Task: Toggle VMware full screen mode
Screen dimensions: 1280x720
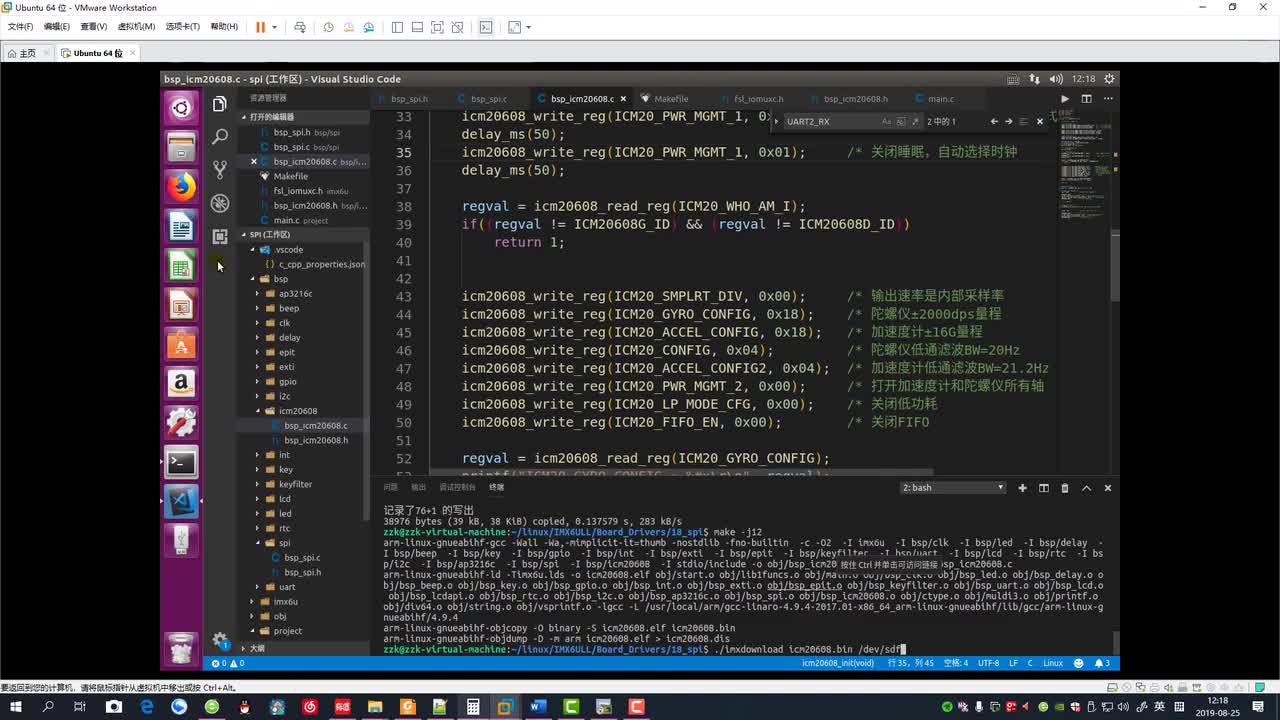Action: [437, 27]
